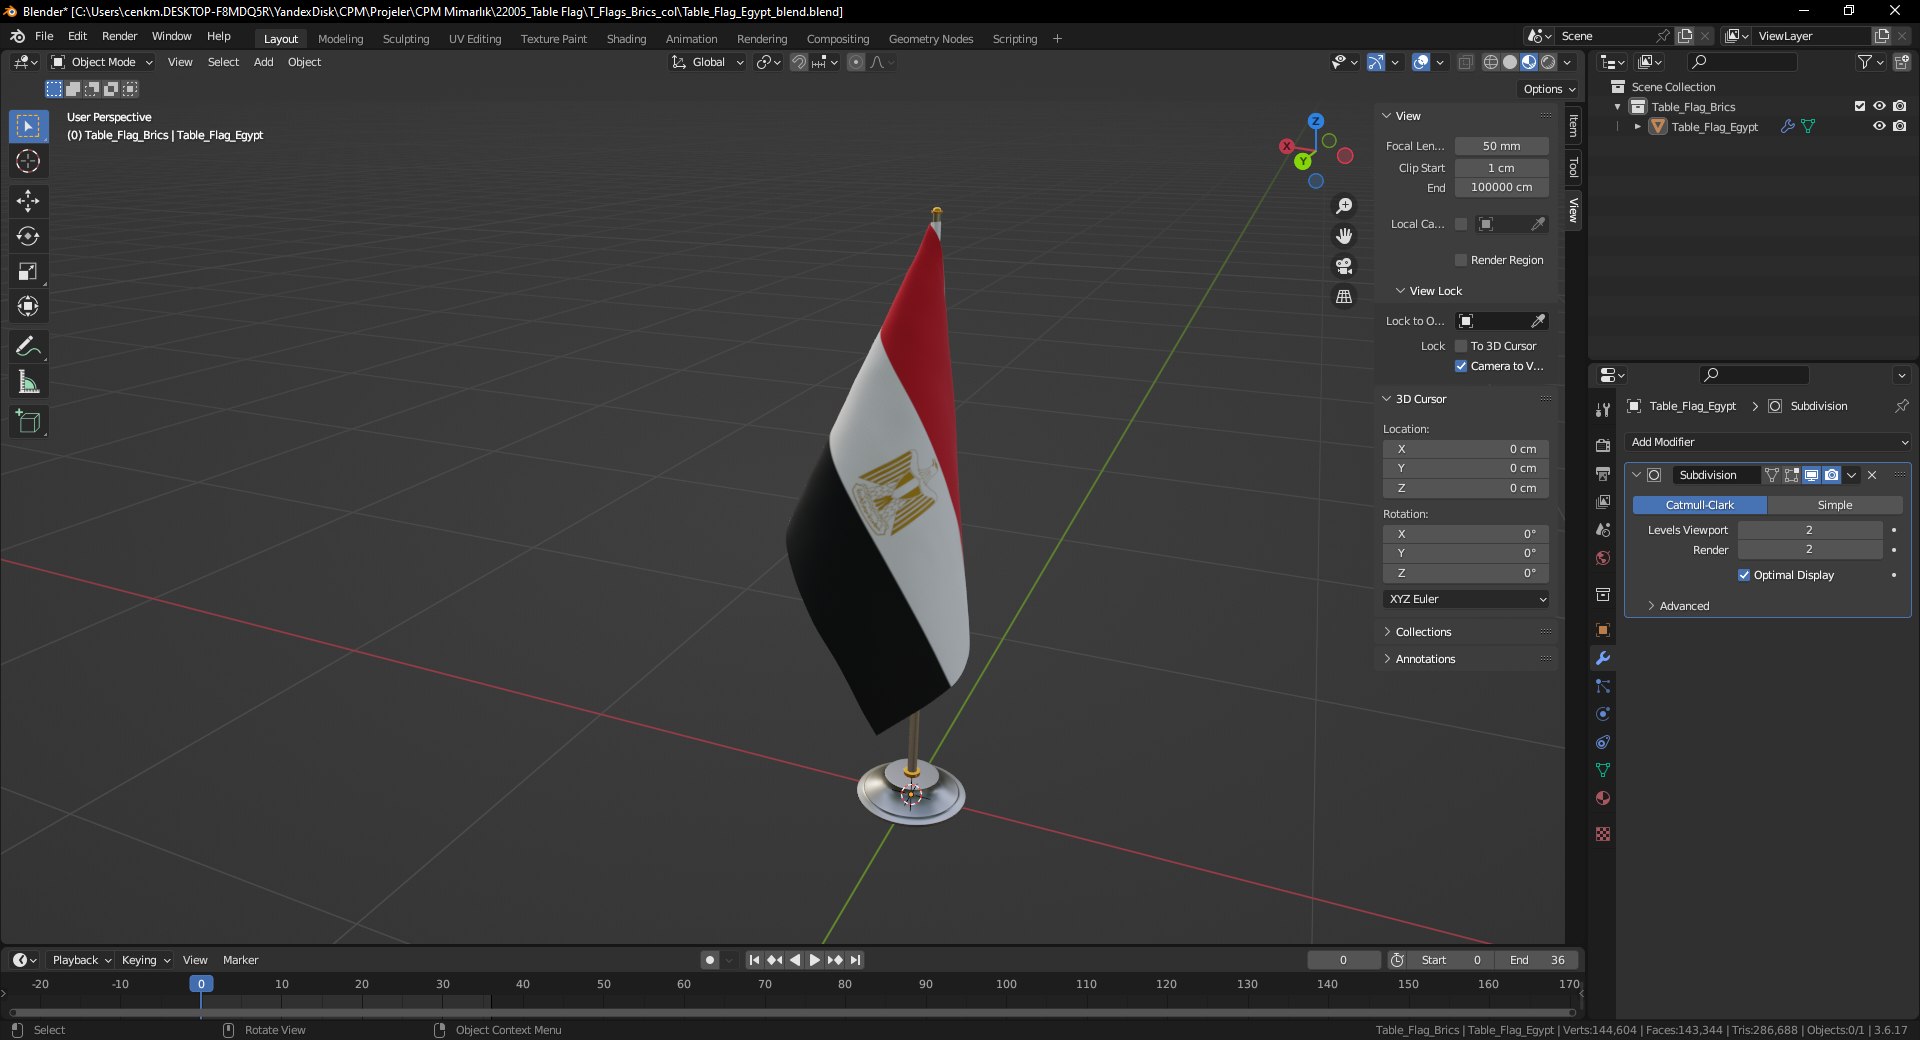
Task: Open the Options dropdown
Action: click(1549, 89)
